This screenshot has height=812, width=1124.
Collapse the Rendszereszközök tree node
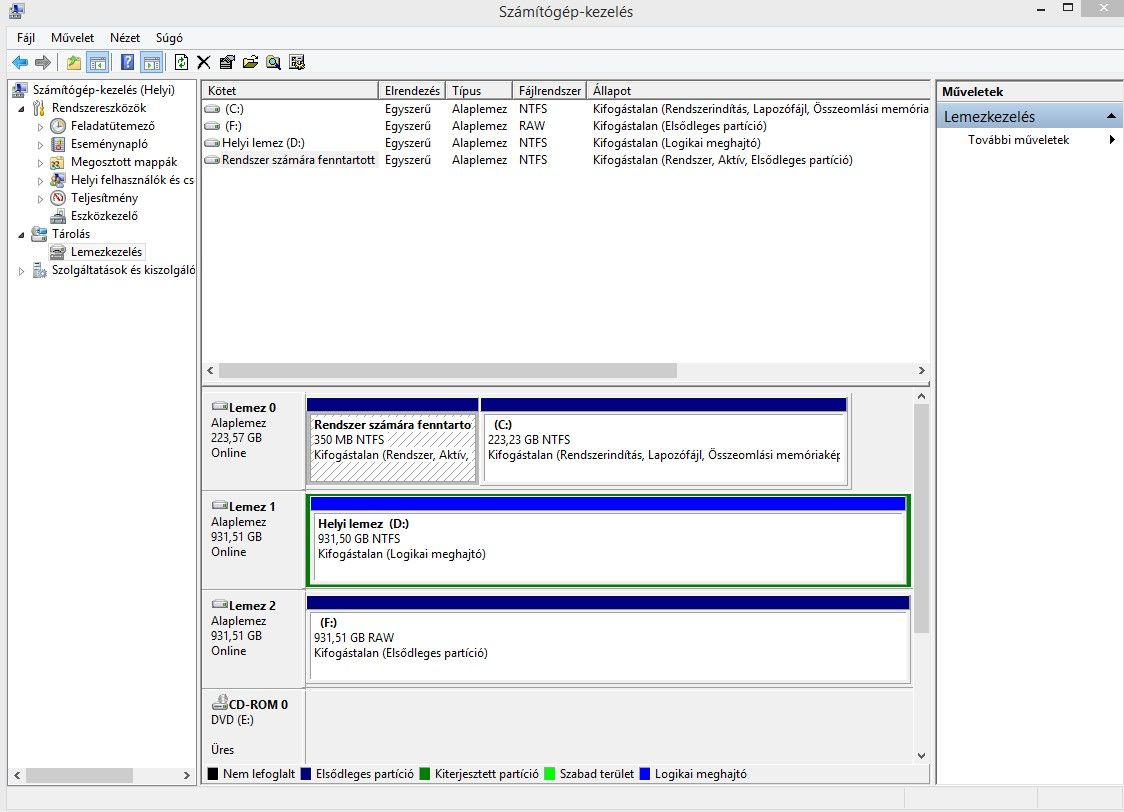click(22, 109)
